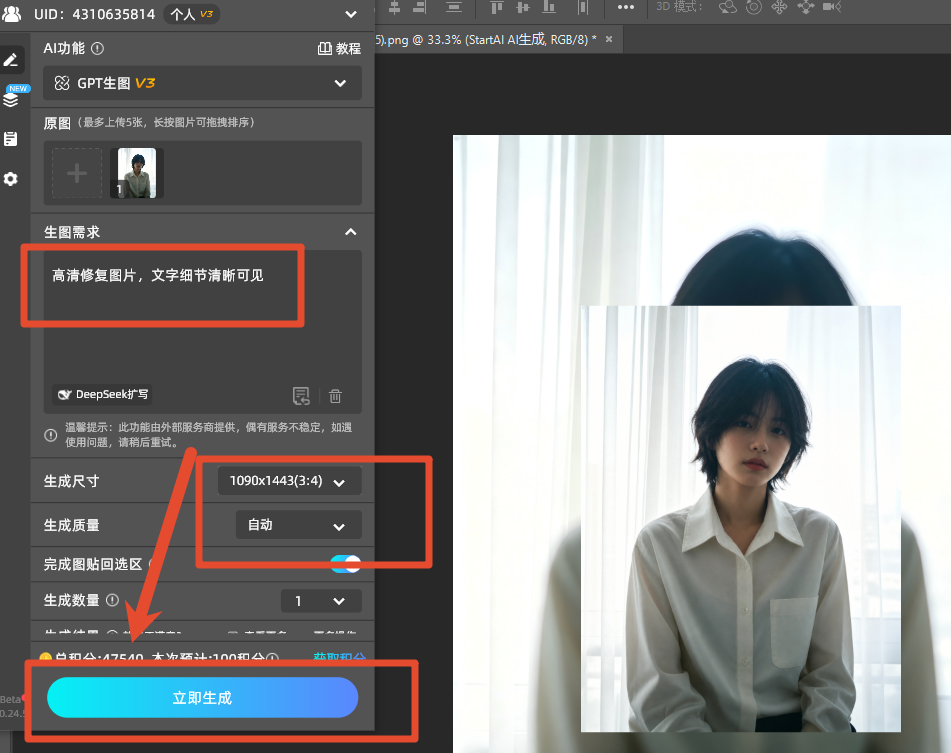
Task: Open the gear settings in the sidebar
Action: (x=10, y=179)
